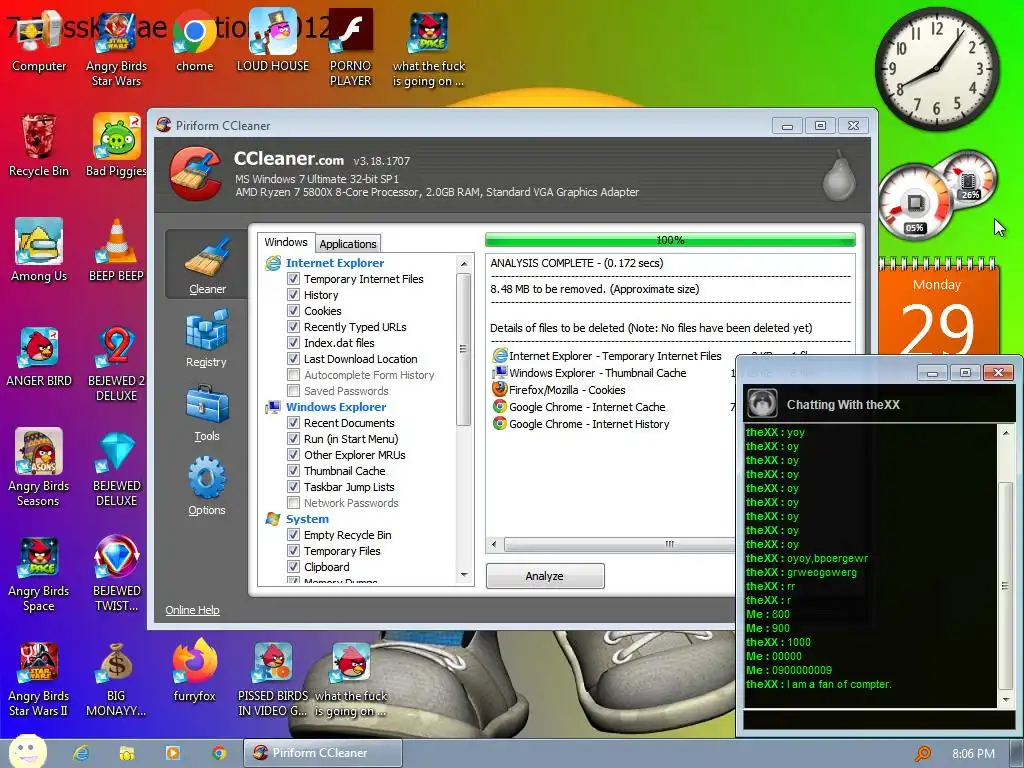Image resolution: width=1024 pixels, height=768 pixels.
Task: Click up arrow of cleaner list scrollbar
Action: (x=464, y=264)
